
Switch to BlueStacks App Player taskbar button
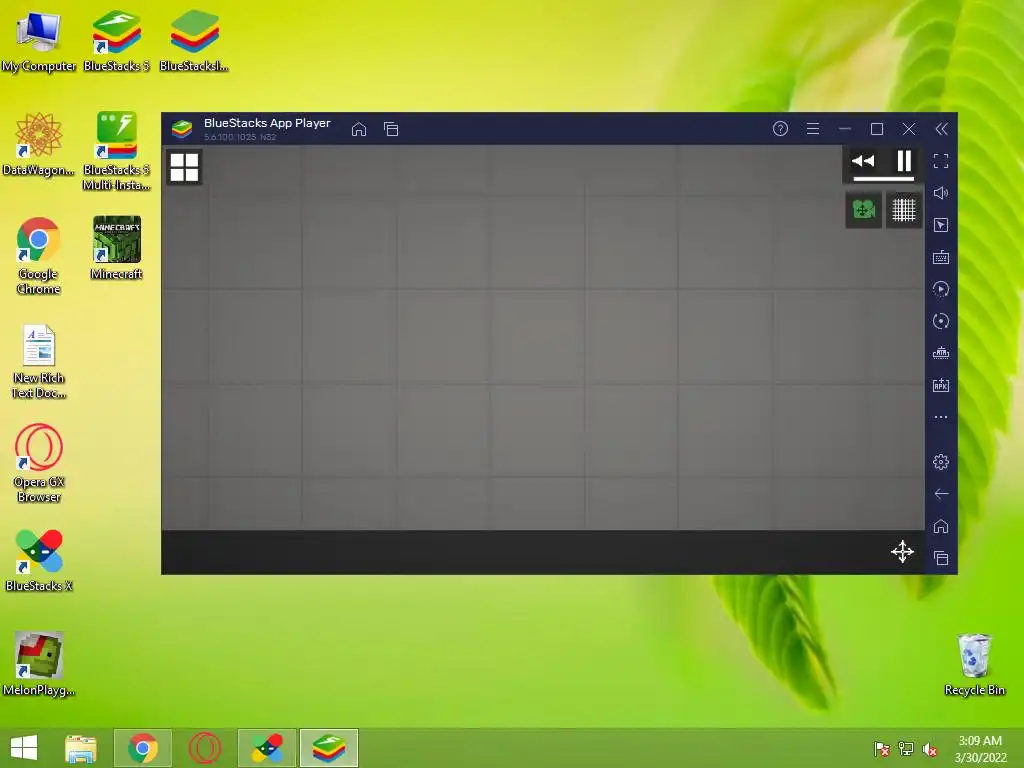point(328,748)
